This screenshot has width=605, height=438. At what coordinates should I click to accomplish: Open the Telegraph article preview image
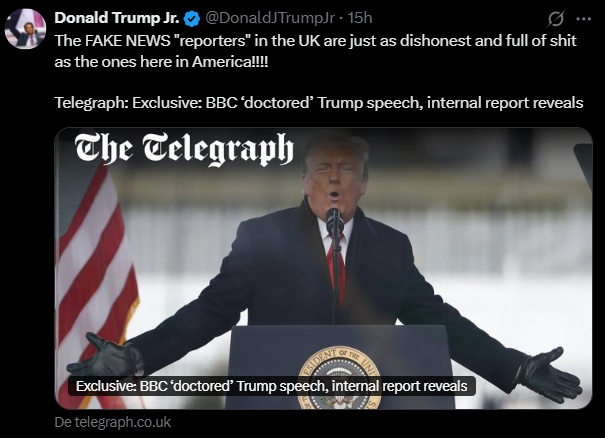(323, 268)
